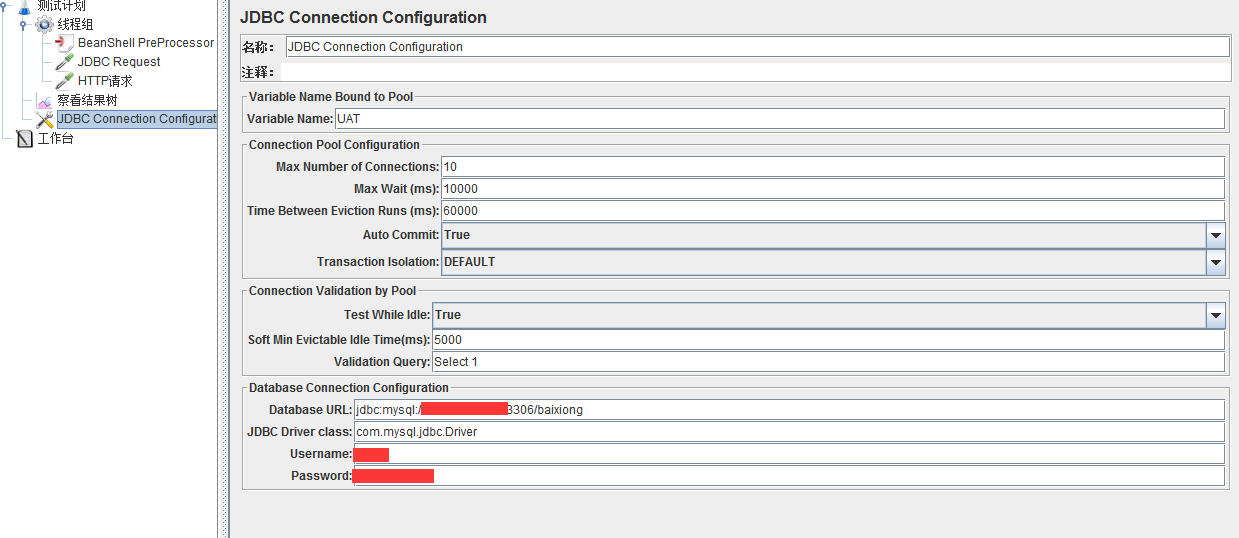Click the JDBC Request sampler pipette icon
This screenshot has height=538, width=1239.
point(64,62)
